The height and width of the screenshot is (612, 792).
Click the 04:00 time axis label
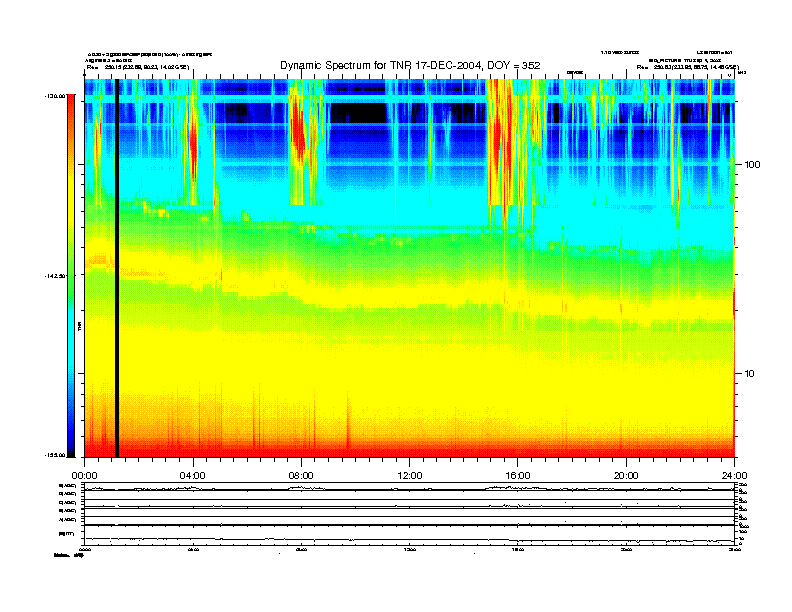click(x=193, y=476)
